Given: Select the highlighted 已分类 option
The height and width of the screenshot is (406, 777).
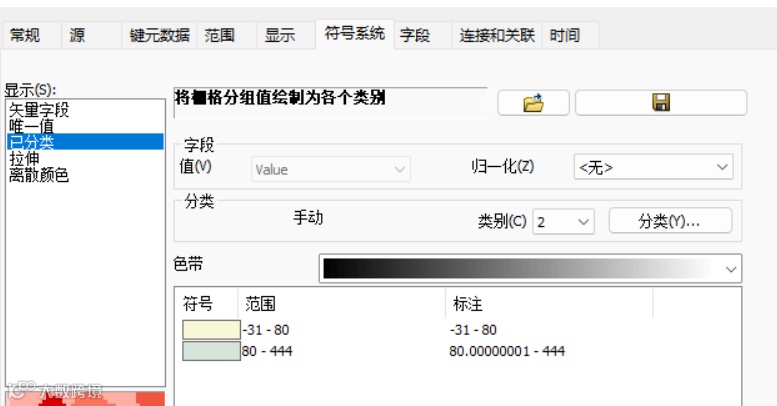Looking at the screenshot, I should click(x=85, y=142).
